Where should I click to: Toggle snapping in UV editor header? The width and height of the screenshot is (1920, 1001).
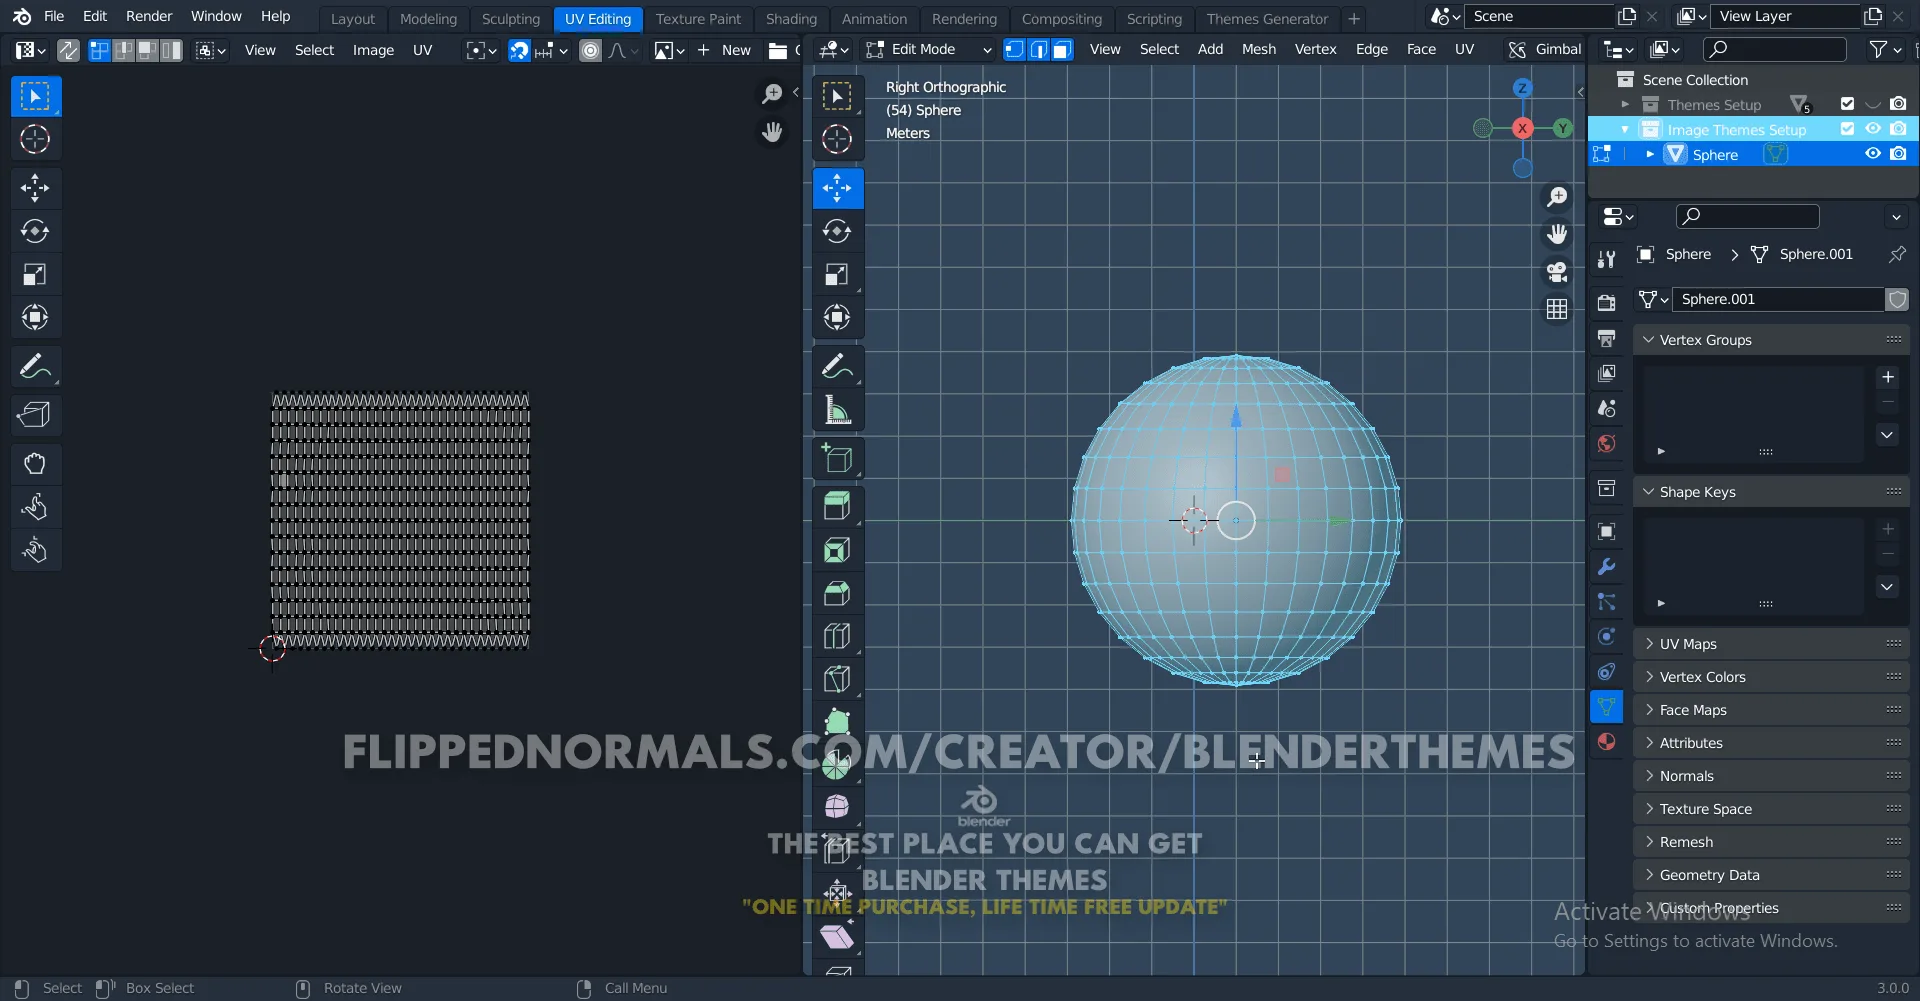(x=519, y=50)
